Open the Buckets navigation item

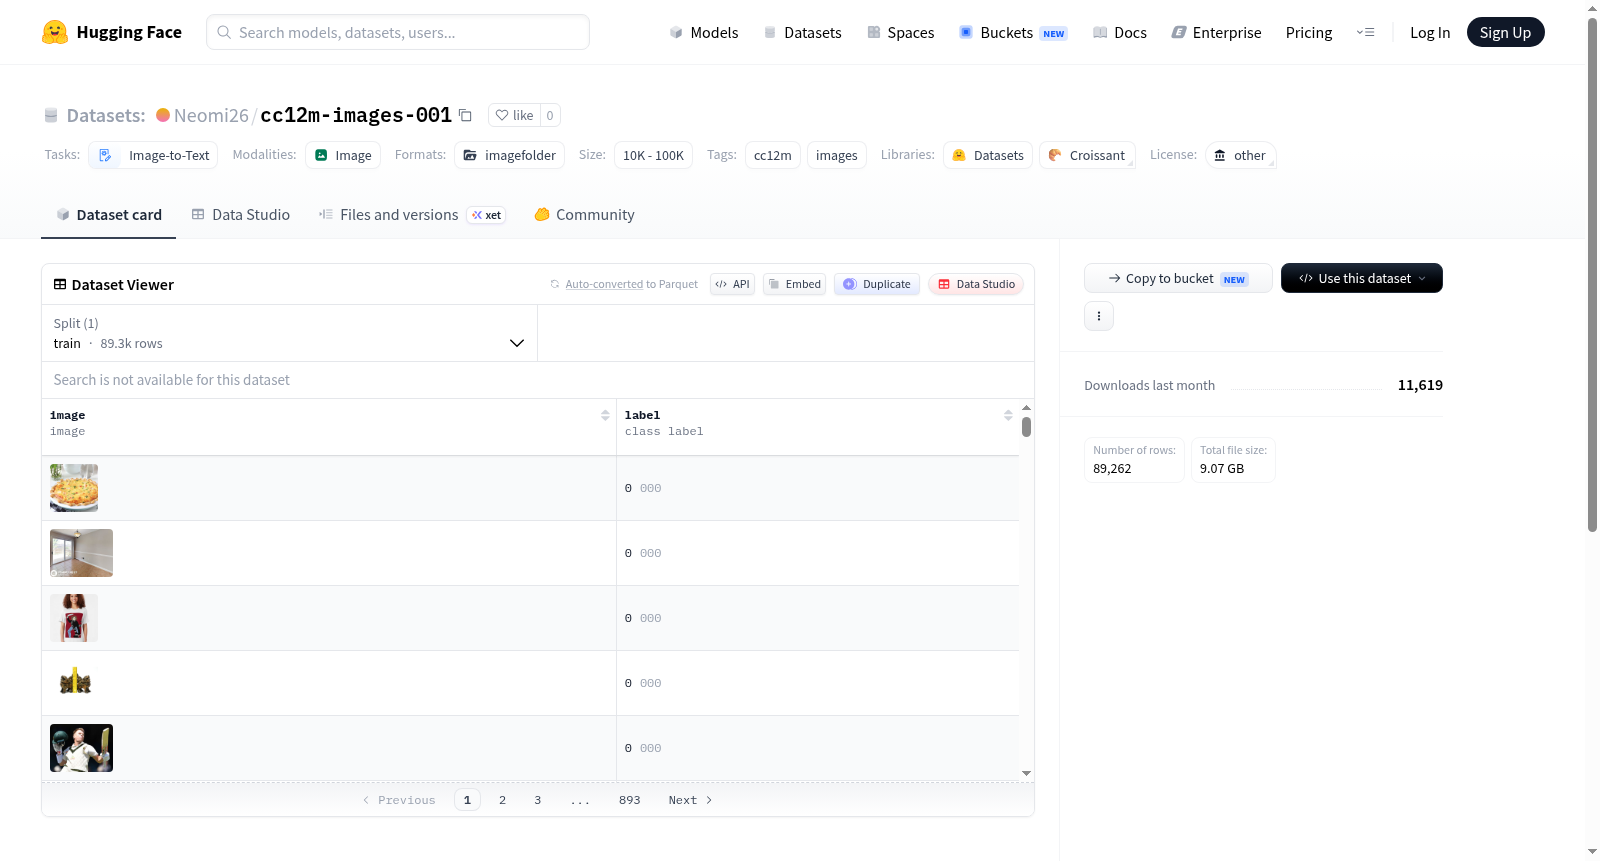(x=1013, y=32)
